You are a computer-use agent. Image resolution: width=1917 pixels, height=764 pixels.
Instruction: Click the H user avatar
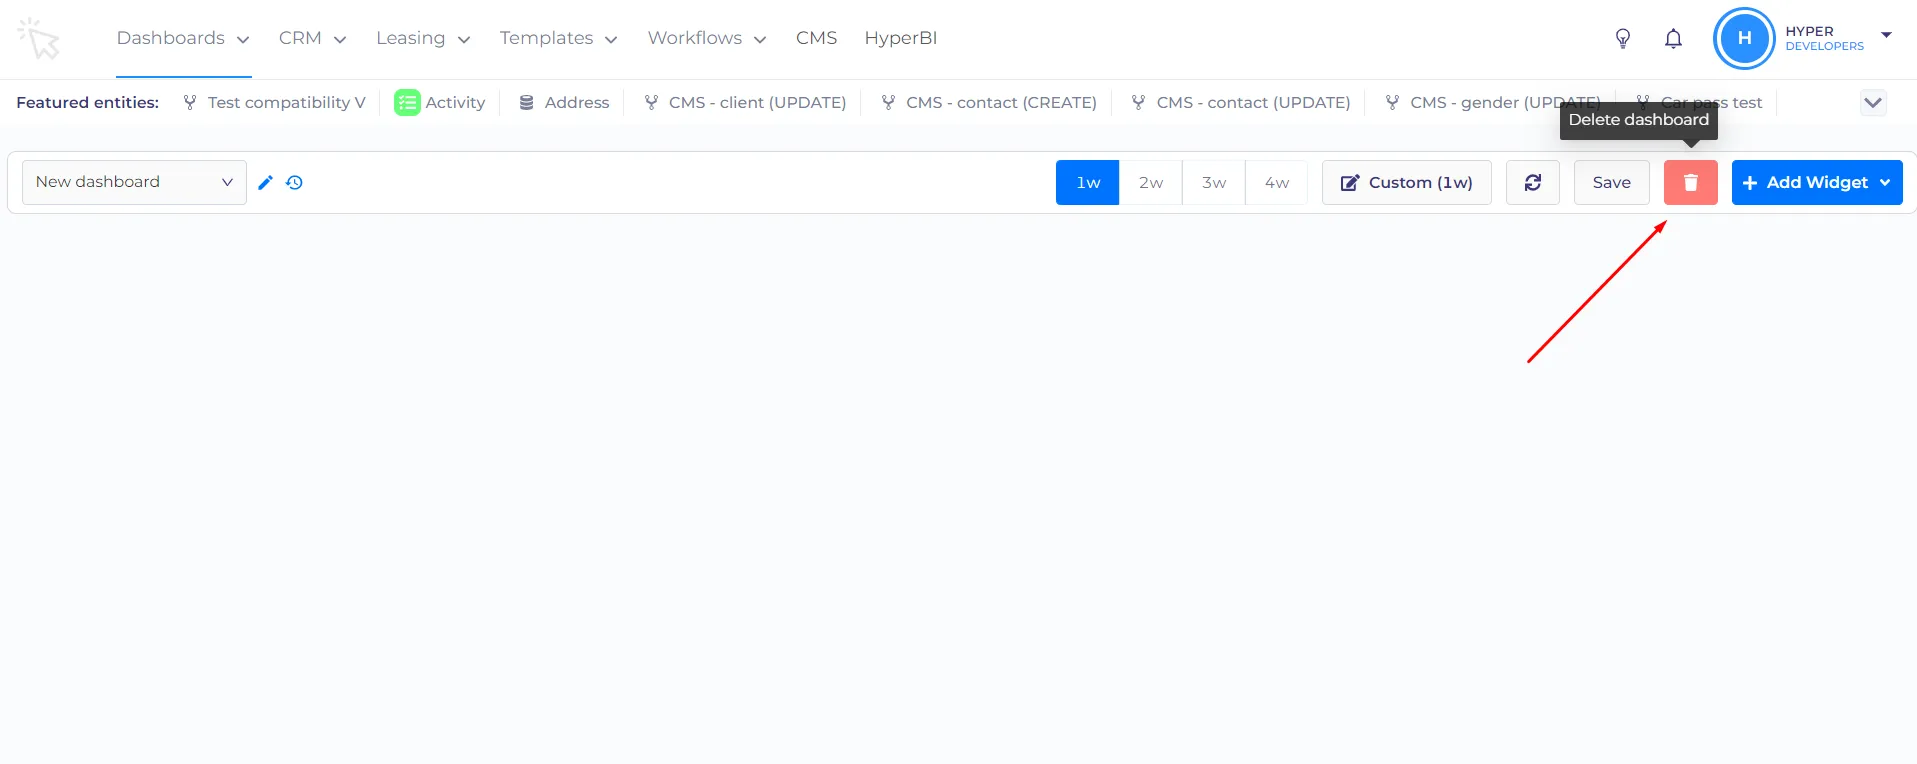point(1744,39)
